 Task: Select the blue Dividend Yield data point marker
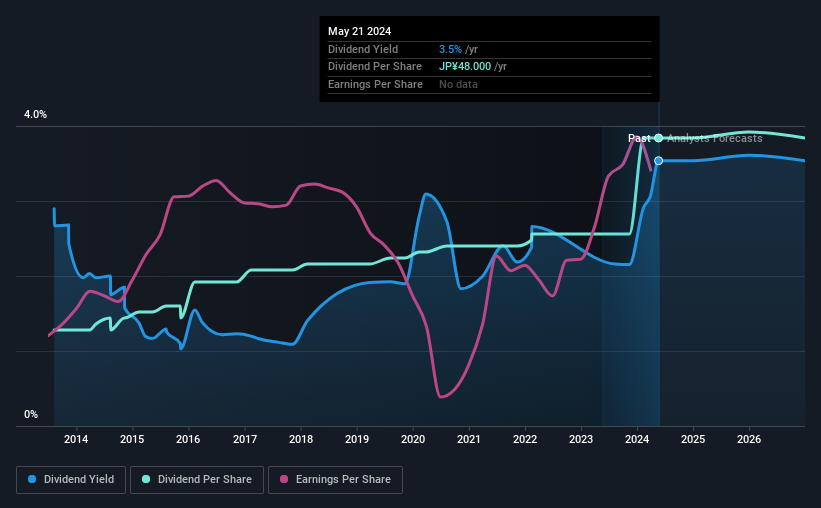tap(659, 161)
